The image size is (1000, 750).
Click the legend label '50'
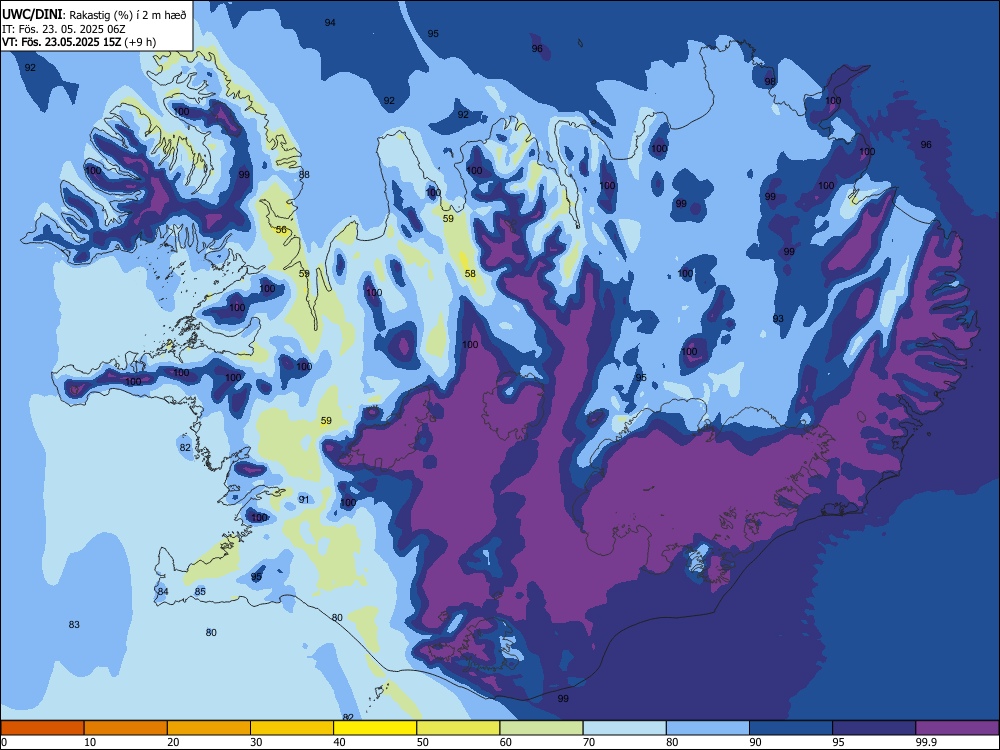(x=423, y=742)
